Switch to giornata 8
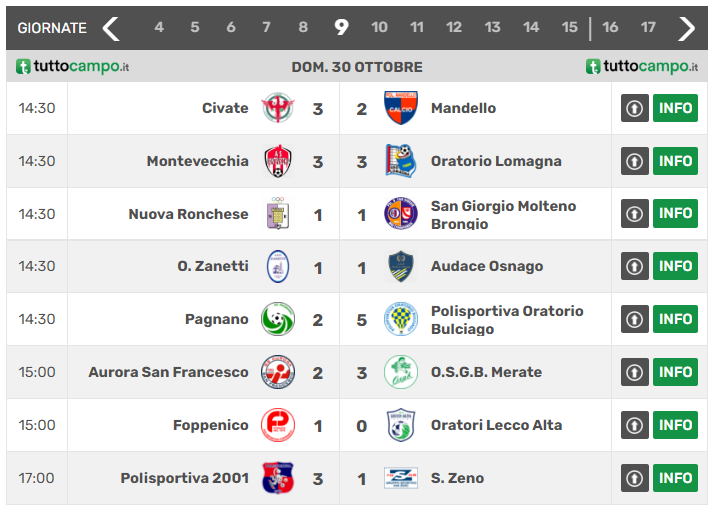The image size is (712, 507). (x=303, y=28)
